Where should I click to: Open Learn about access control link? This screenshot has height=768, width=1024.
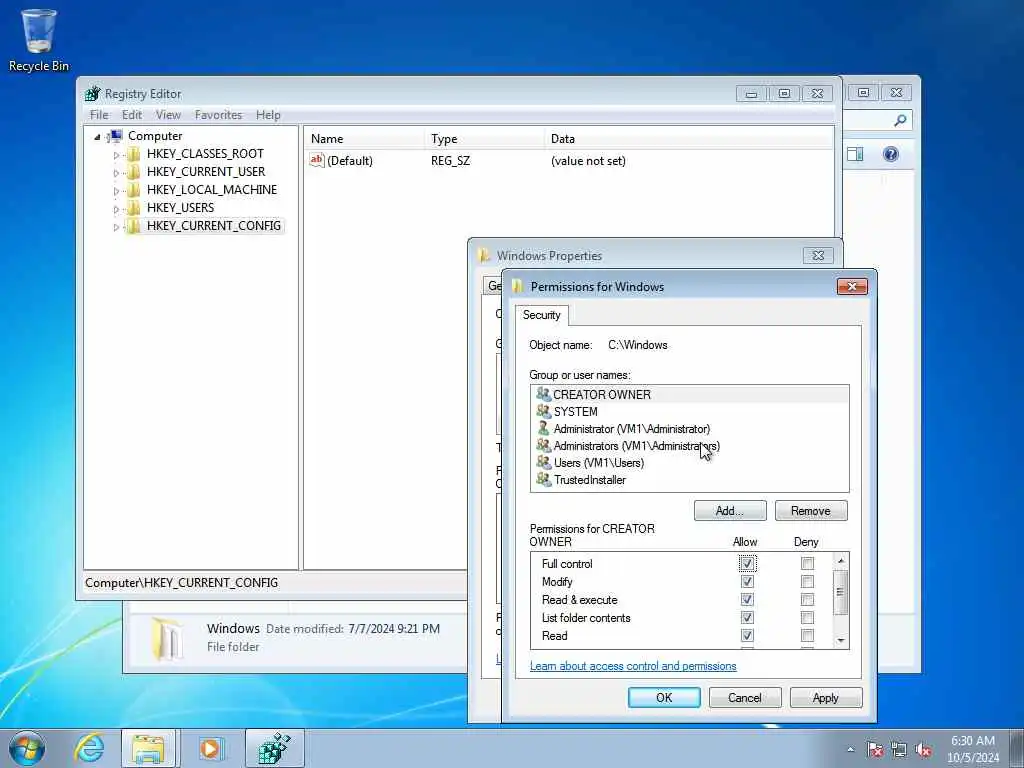pyautogui.click(x=633, y=666)
